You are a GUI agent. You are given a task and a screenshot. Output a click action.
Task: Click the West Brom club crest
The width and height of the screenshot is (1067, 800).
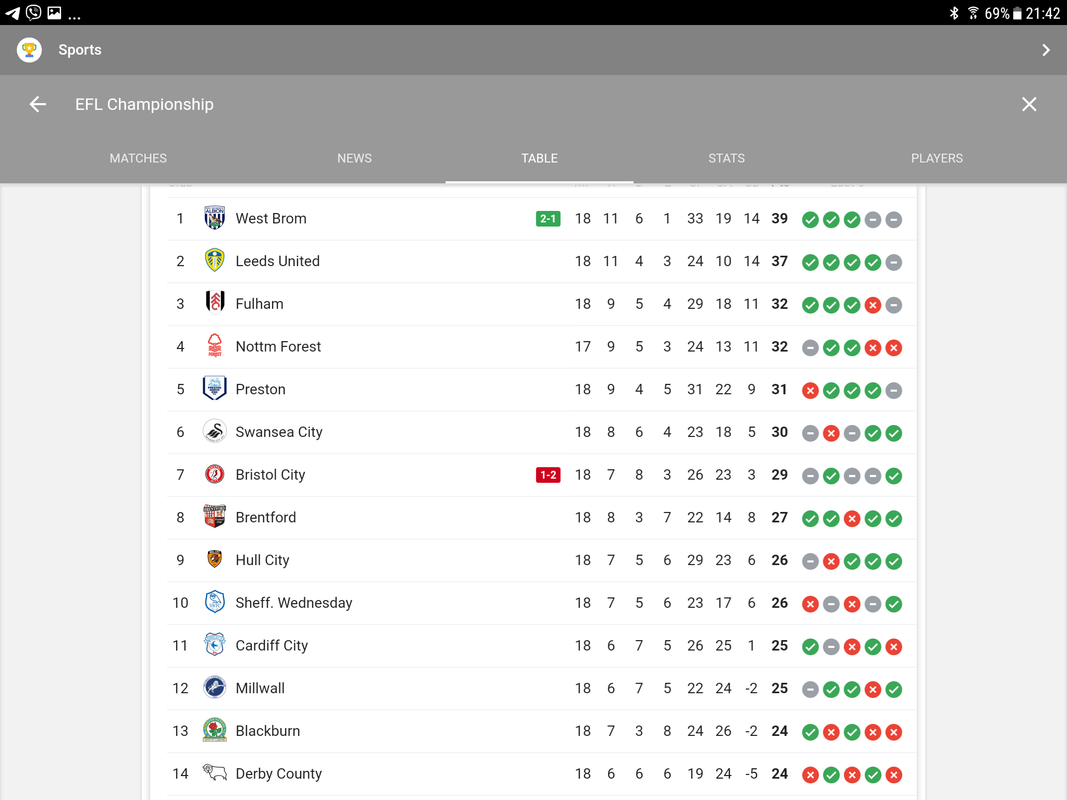pos(214,218)
